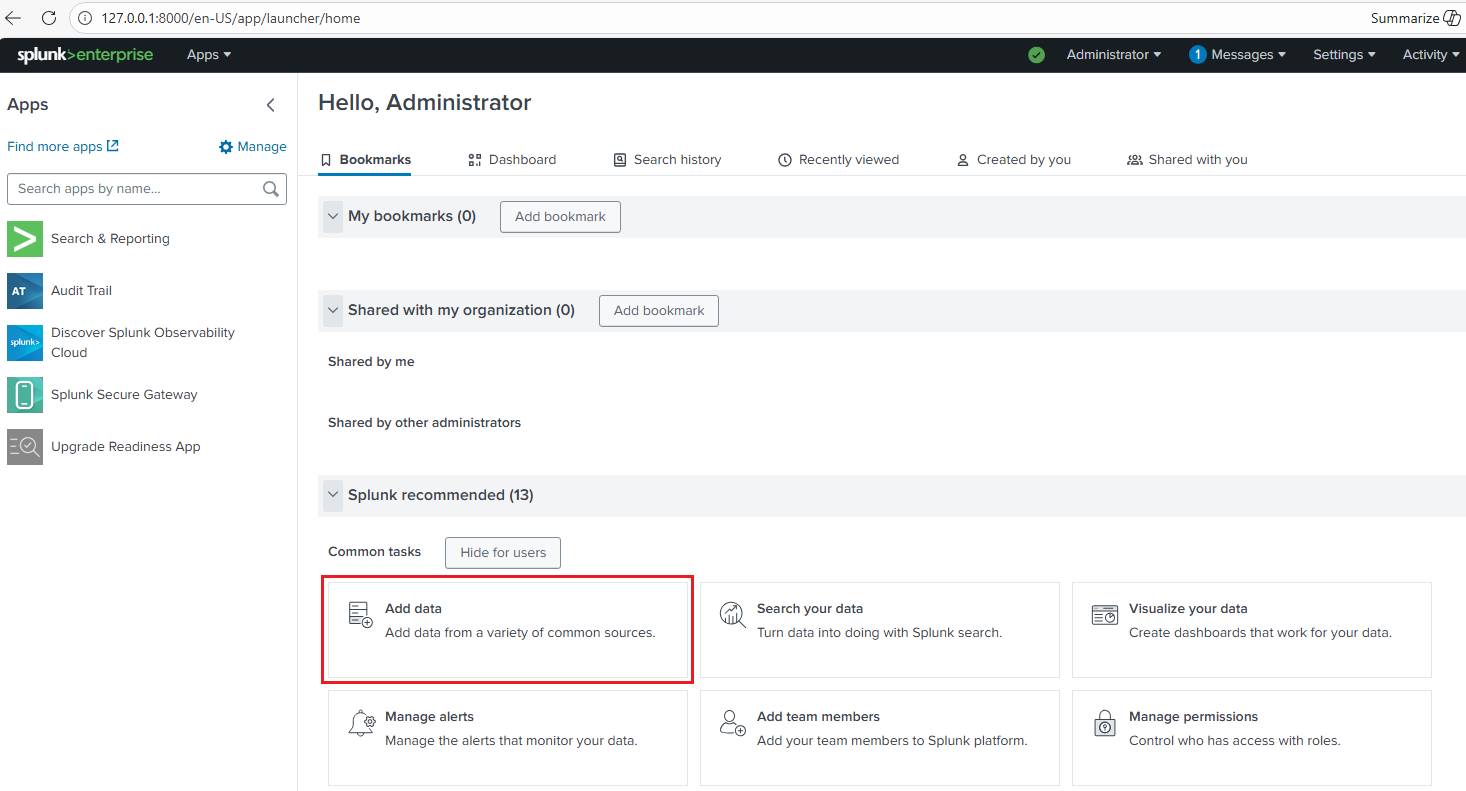The height and width of the screenshot is (791, 1466).
Task: Collapse the My bookmarks section
Action: [x=333, y=216]
